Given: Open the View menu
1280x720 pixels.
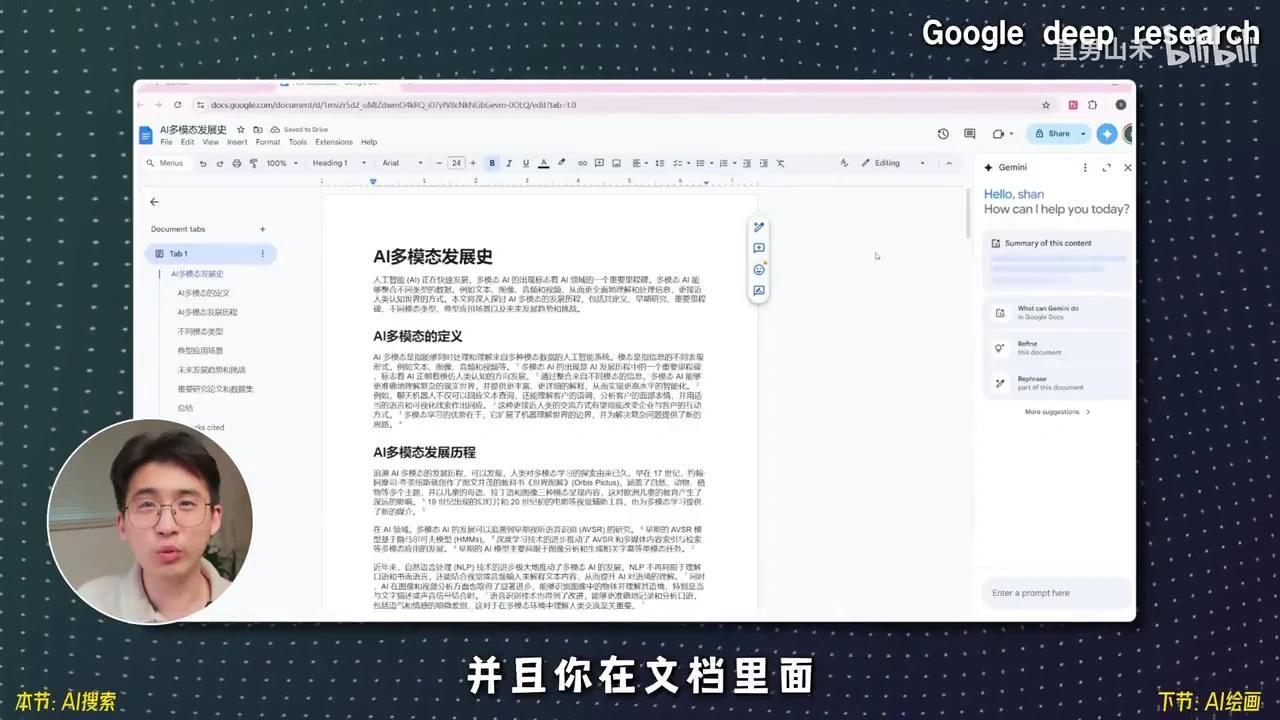Looking at the screenshot, I should 210,142.
